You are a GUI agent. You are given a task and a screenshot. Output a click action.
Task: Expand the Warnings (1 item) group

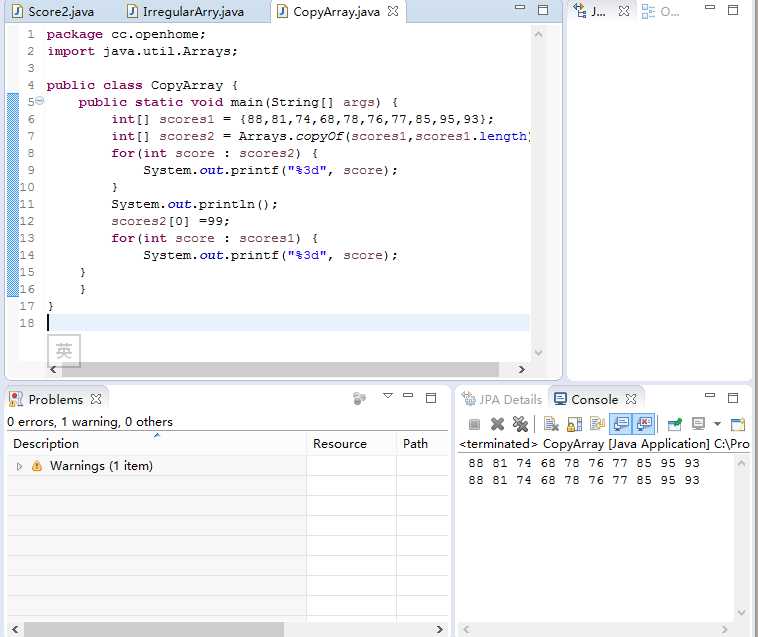(19, 466)
